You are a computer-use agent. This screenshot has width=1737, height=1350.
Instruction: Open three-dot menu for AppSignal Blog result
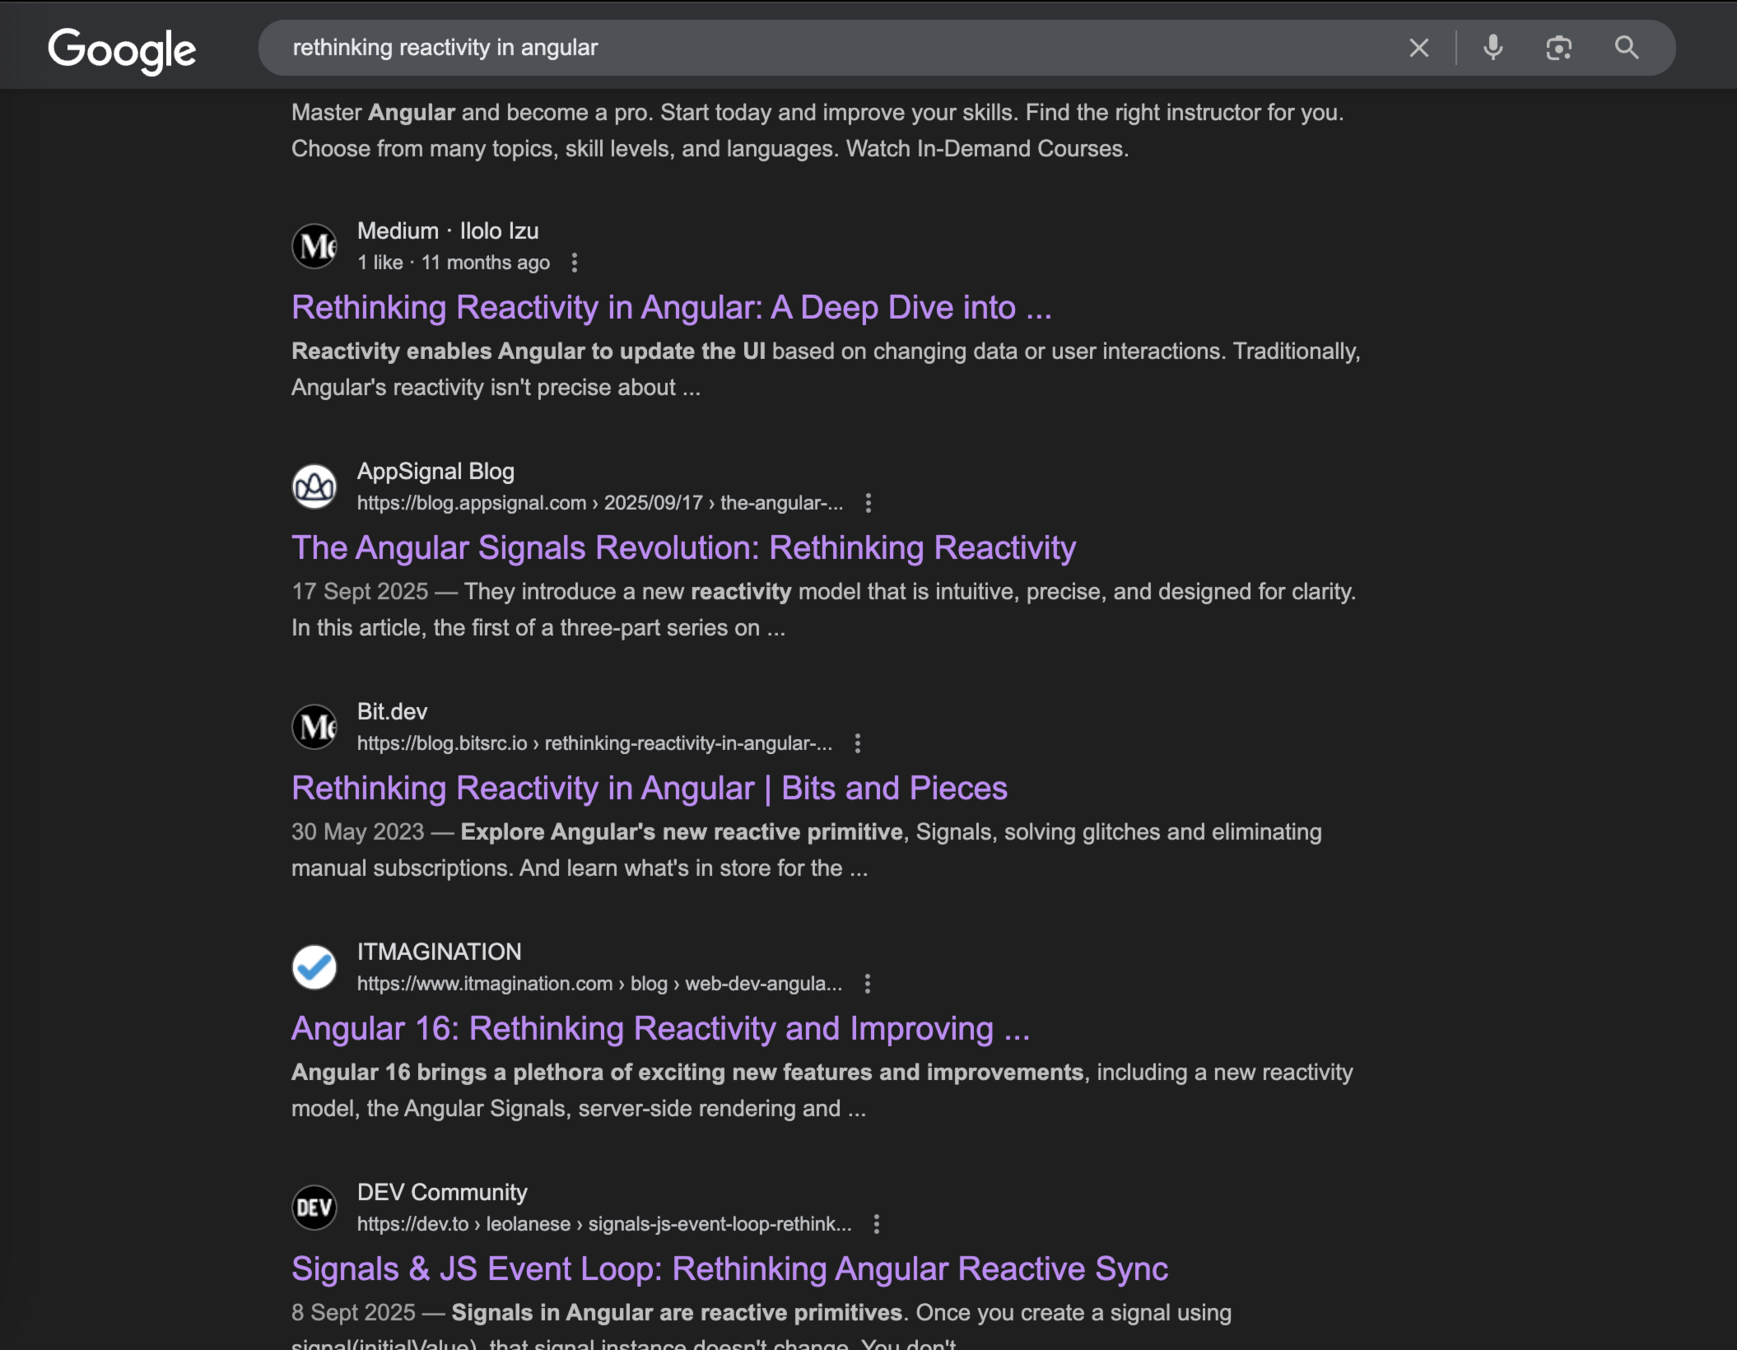click(868, 503)
